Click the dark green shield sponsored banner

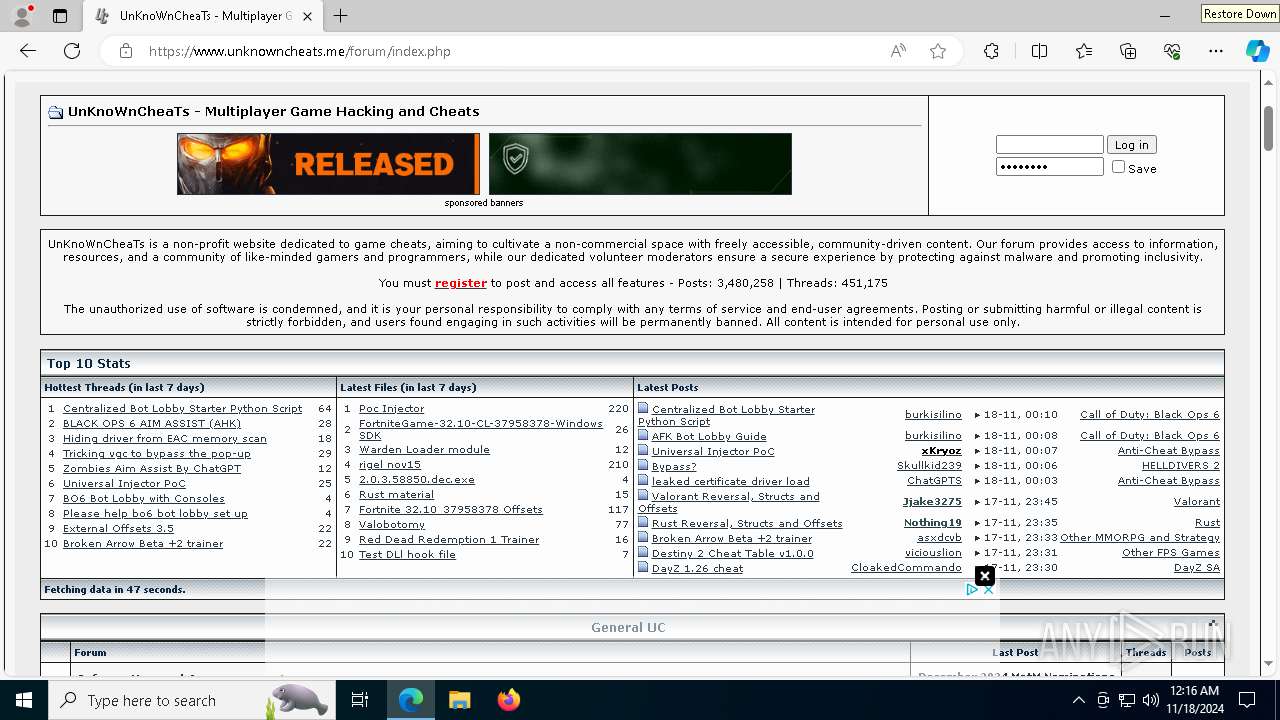coord(640,164)
